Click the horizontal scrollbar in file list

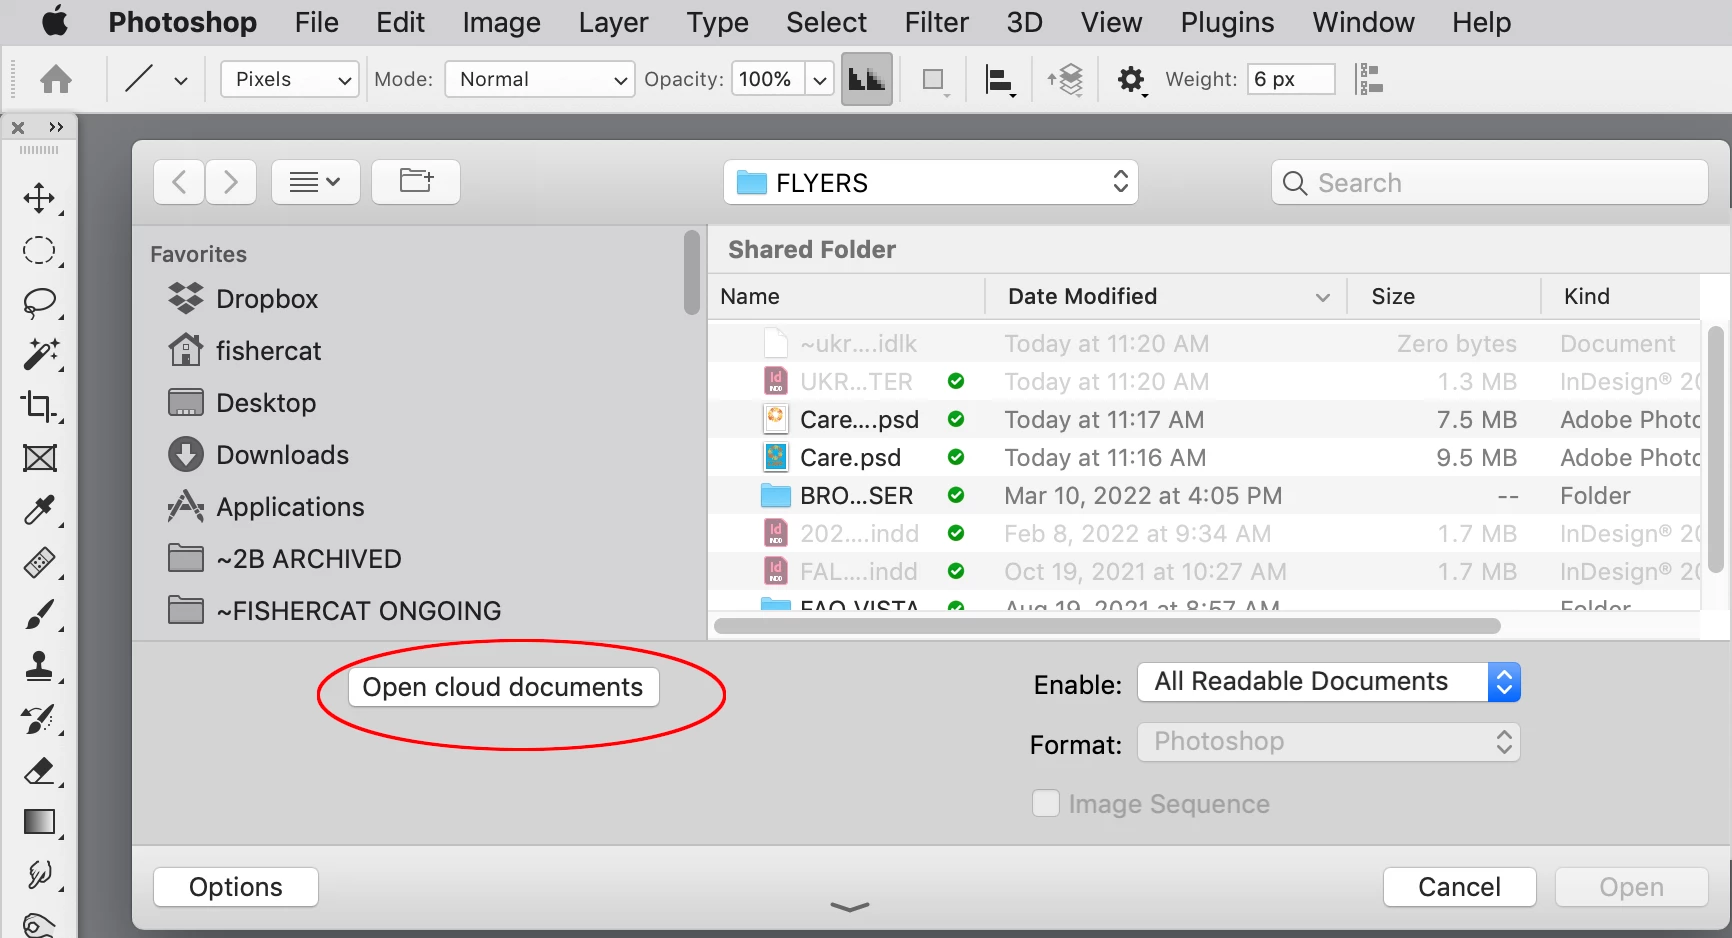pos(1107,626)
